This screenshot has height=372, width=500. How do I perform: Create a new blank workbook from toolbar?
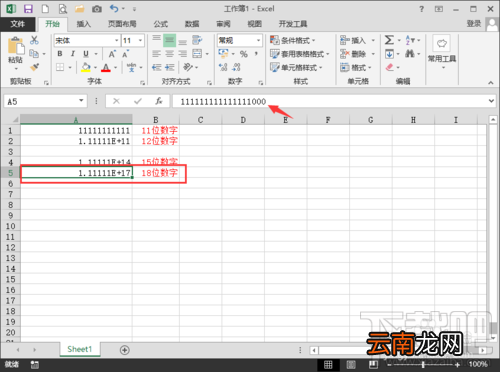tap(45, 9)
